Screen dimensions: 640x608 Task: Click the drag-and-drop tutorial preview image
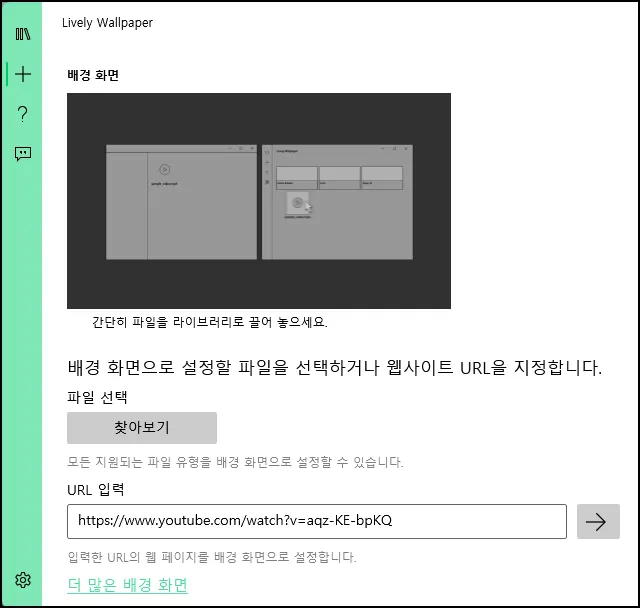pyautogui.click(x=259, y=201)
